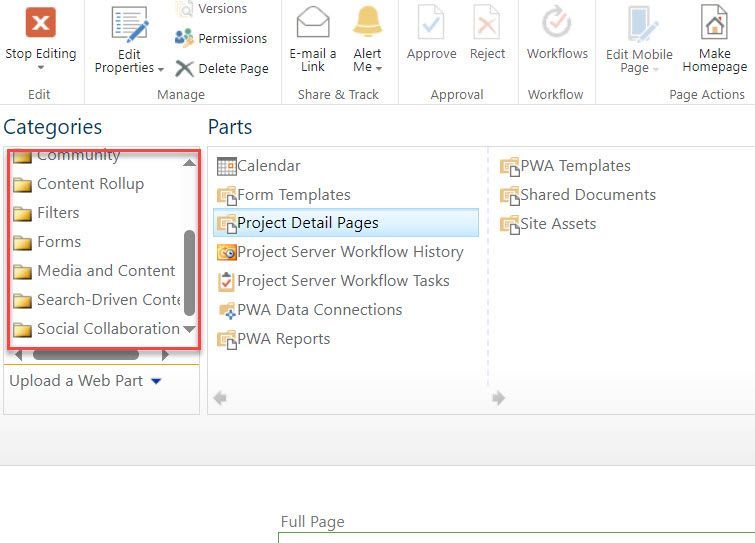
Task: Click the Categories list scroll down arrow
Action: click(x=190, y=329)
